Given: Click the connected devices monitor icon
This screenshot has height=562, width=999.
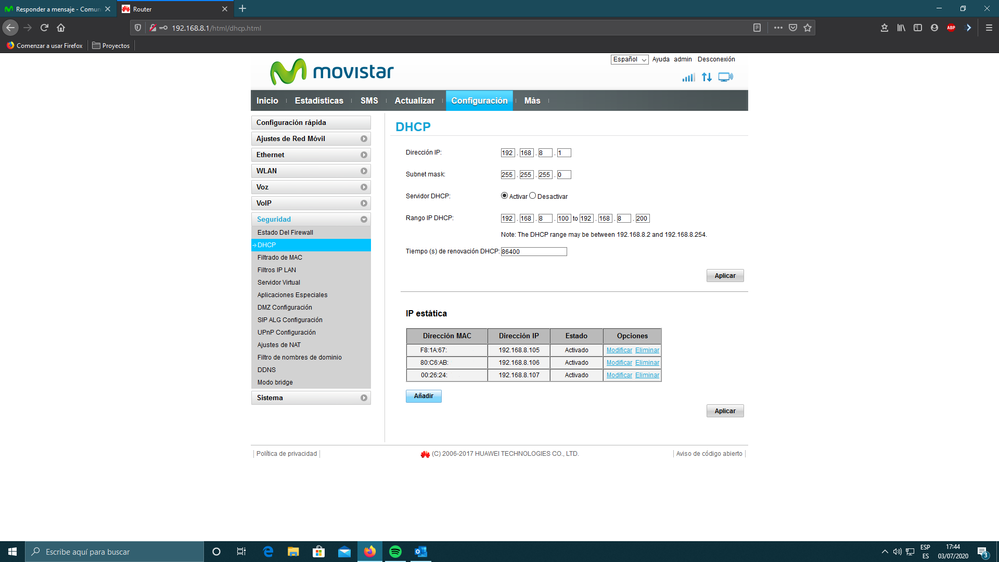Looking at the screenshot, I should click(x=725, y=77).
